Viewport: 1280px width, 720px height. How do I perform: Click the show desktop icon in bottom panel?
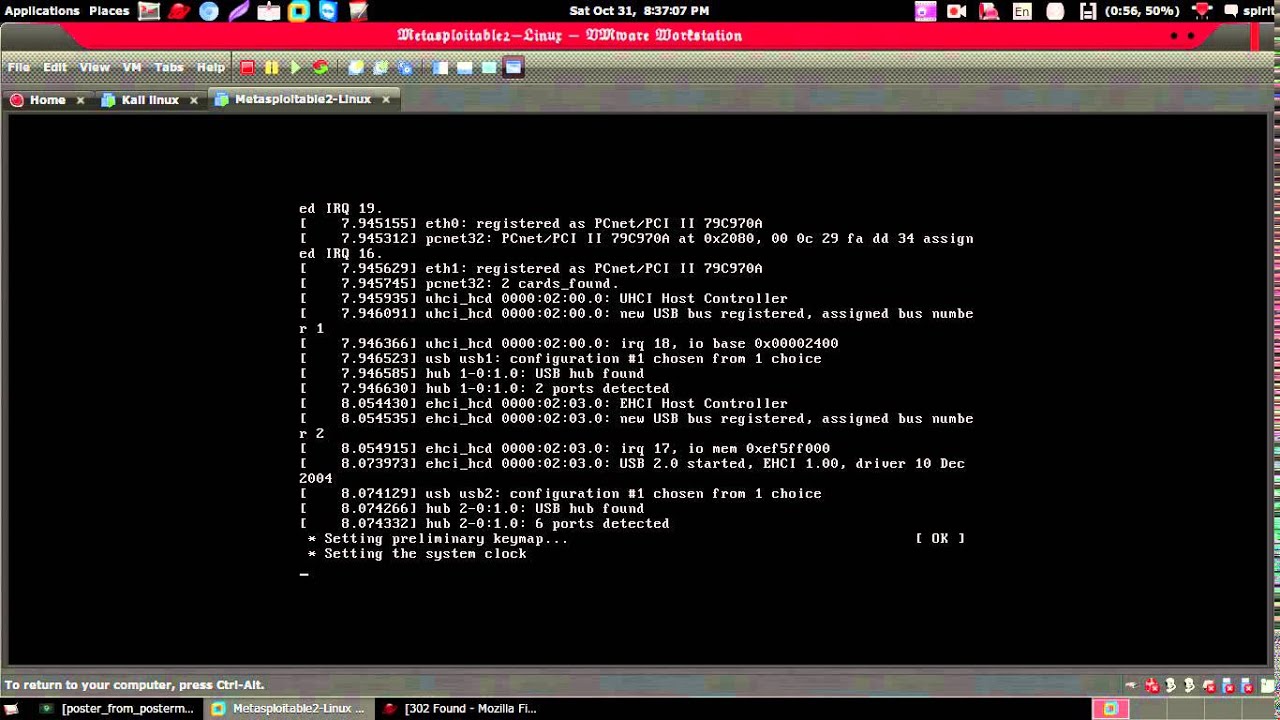coord(13,708)
